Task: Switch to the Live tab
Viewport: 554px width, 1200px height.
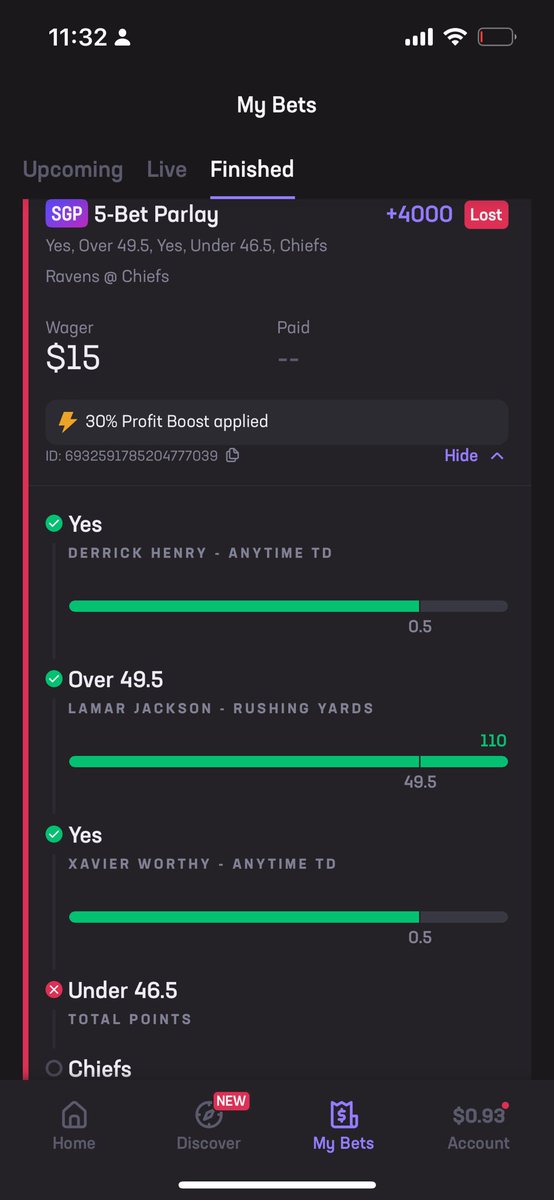Action: coord(167,169)
